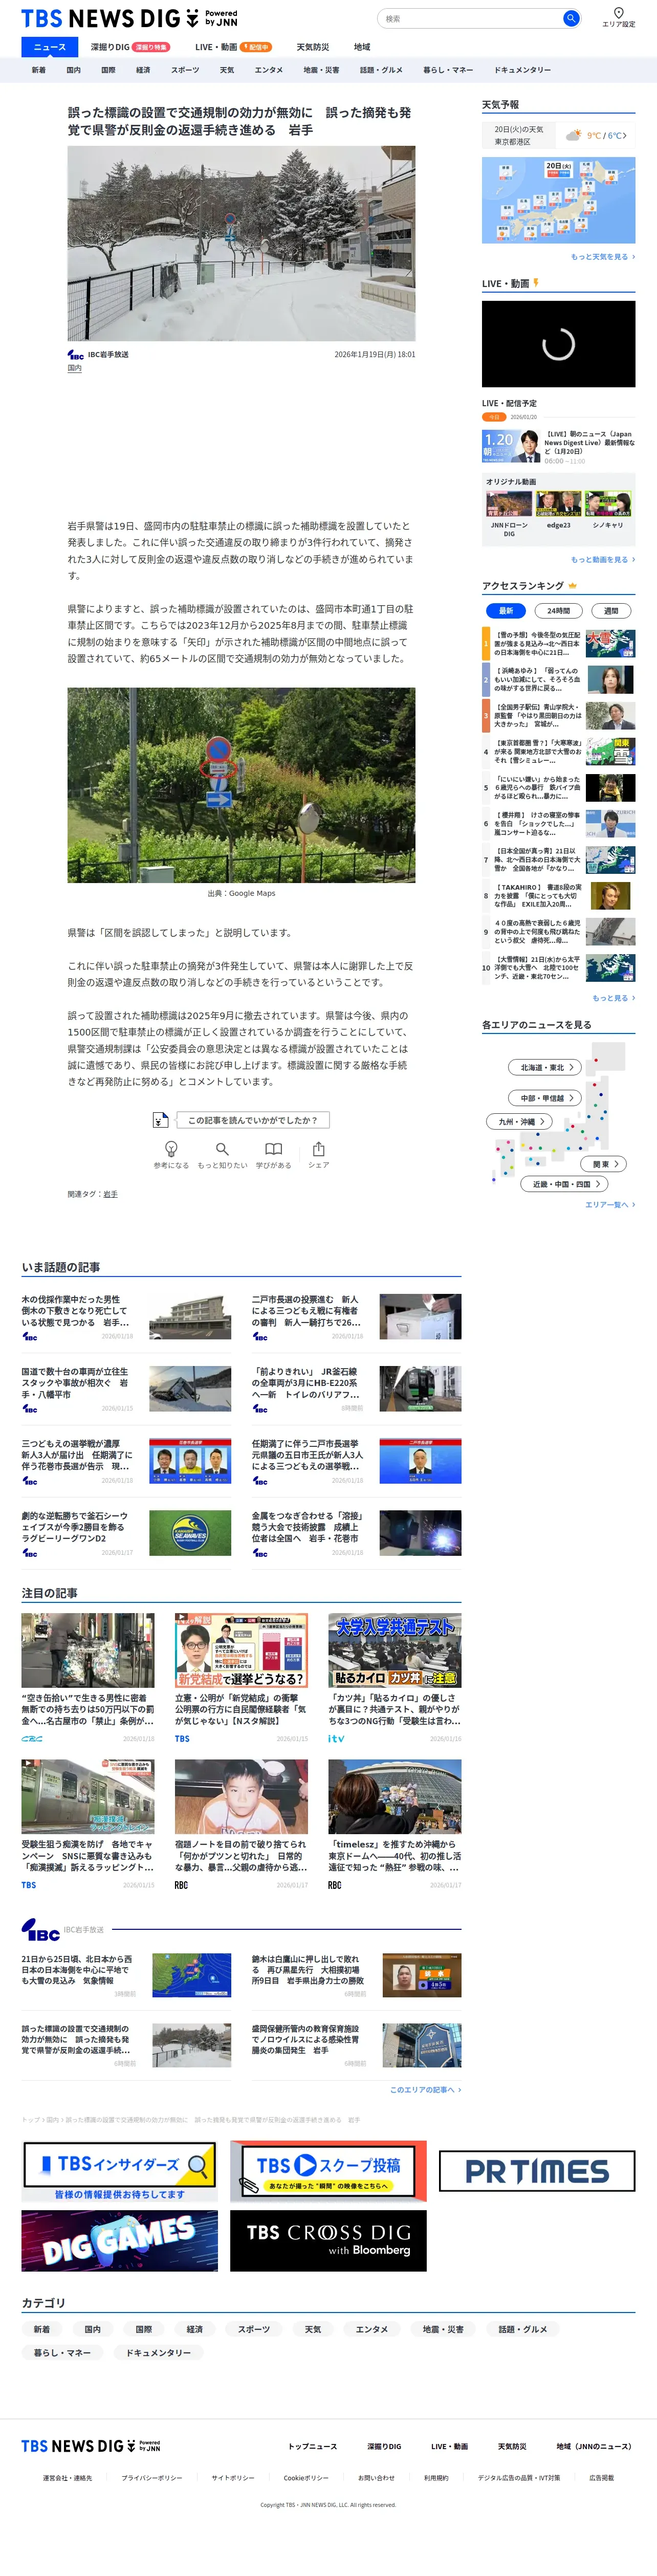Screen dimensions: 657x2576
Task: Click the Japan weather forecast map
Action: tap(558, 200)
